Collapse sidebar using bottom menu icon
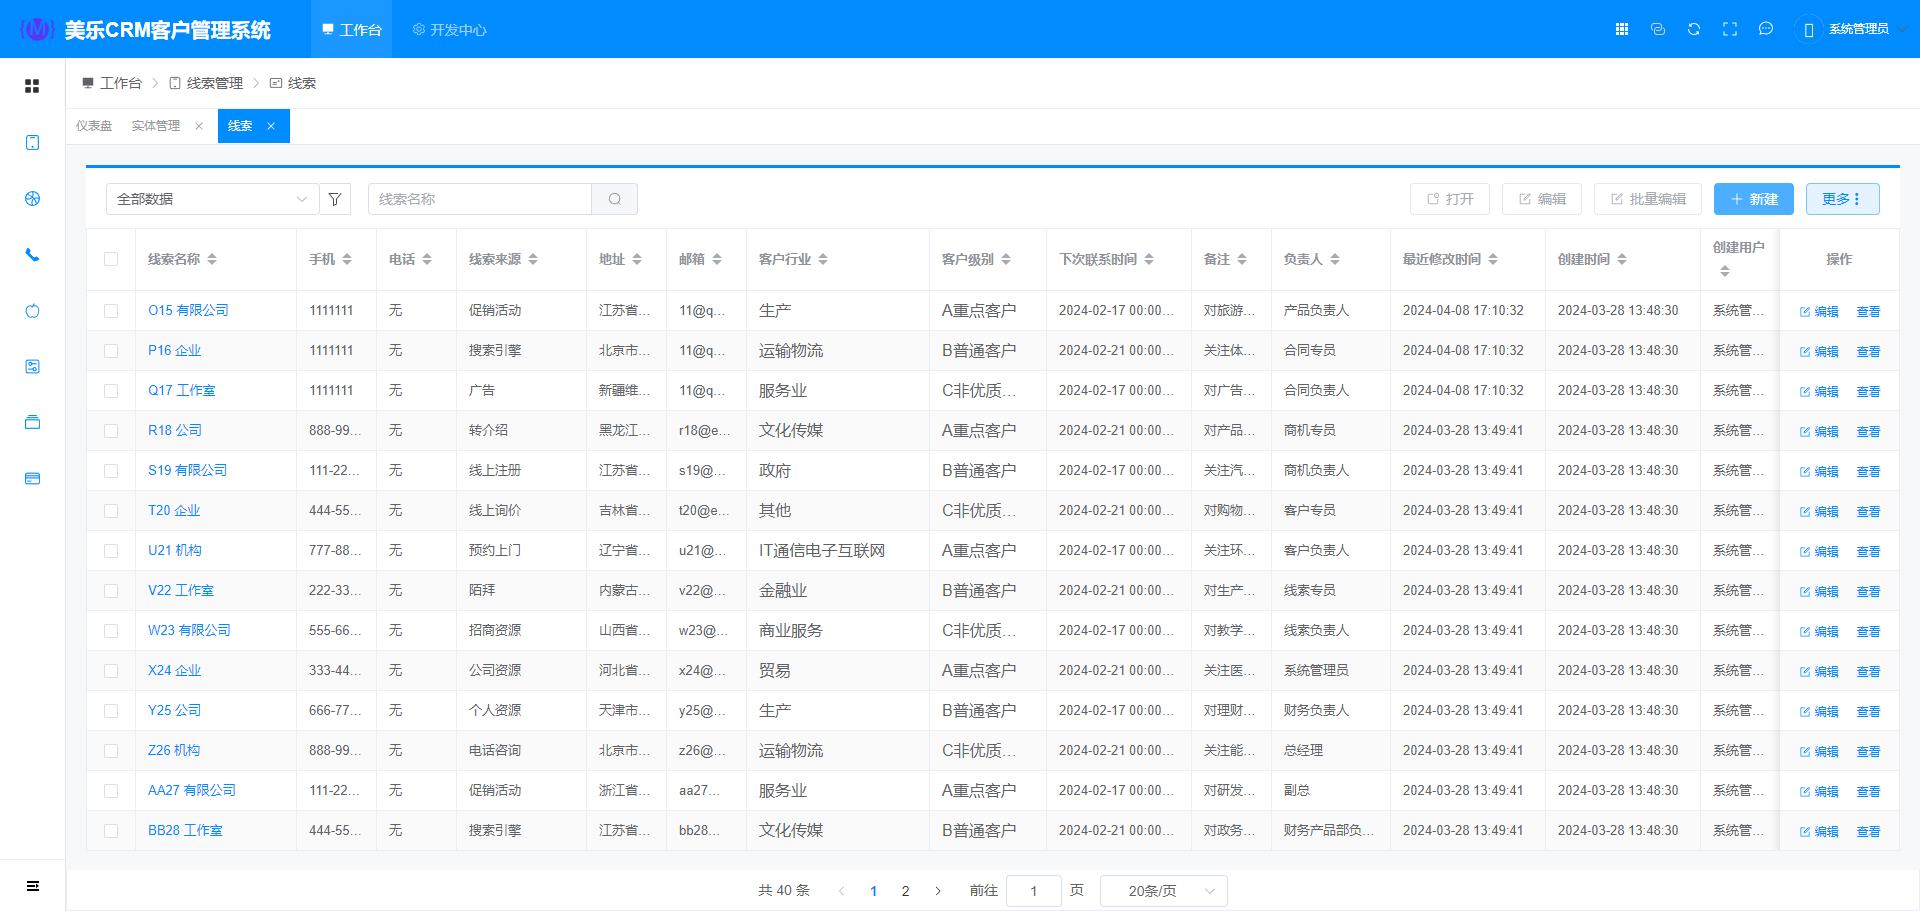This screenshot has height=911, width=1920. pyautogui.click(x=32, y=886)
